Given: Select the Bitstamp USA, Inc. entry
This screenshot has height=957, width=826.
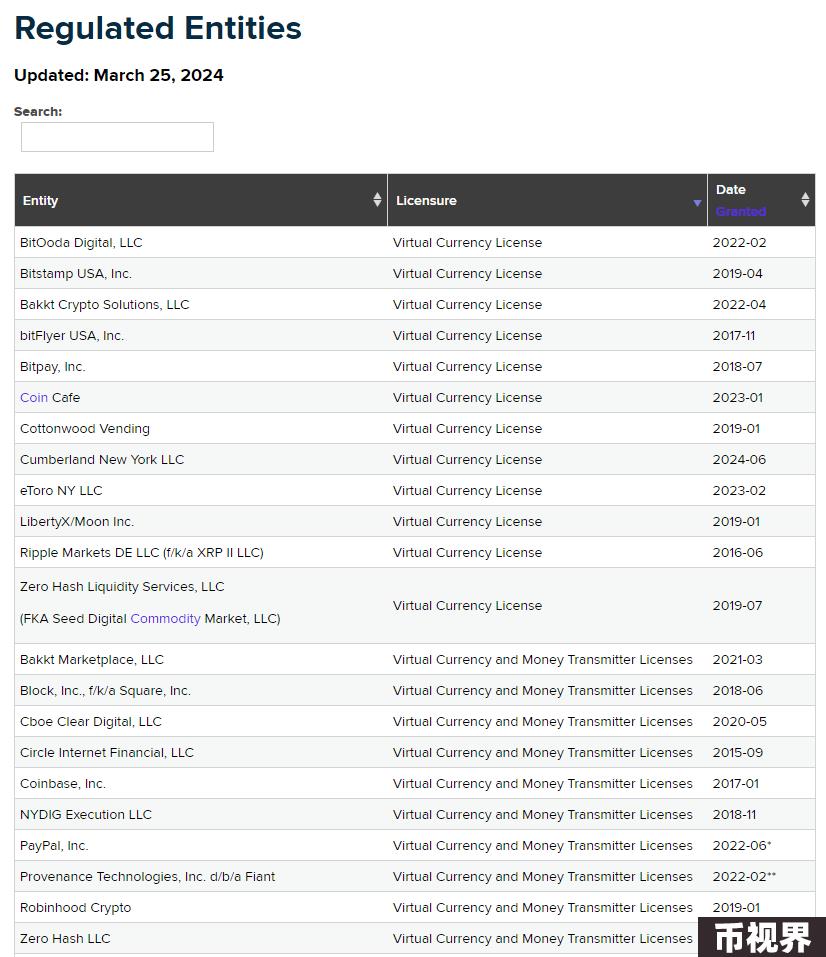Looking at the screenshot, I should [x=76, y=273].
